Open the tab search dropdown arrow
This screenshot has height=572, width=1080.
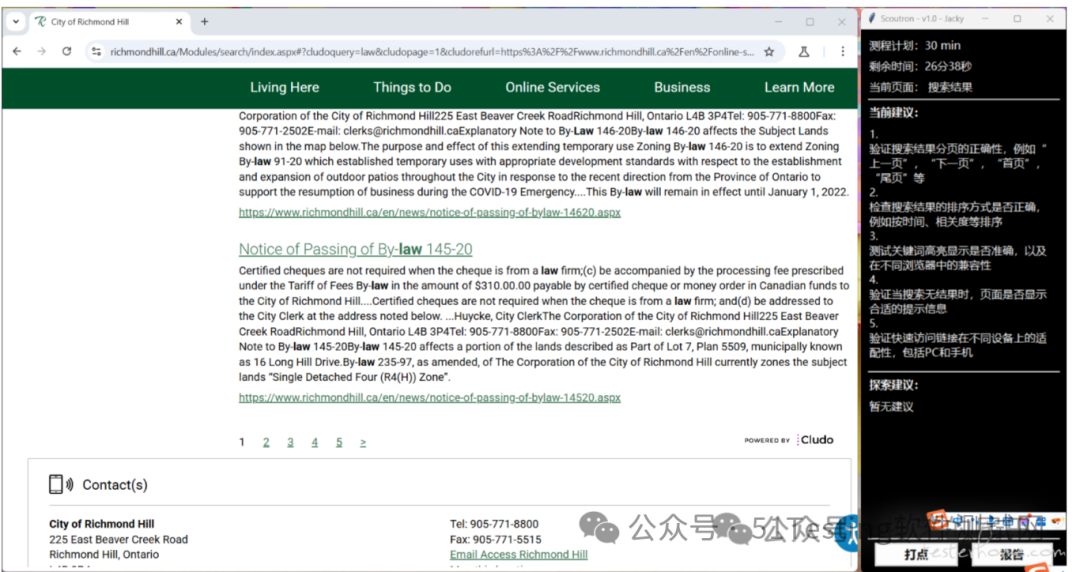pos(15,21)
